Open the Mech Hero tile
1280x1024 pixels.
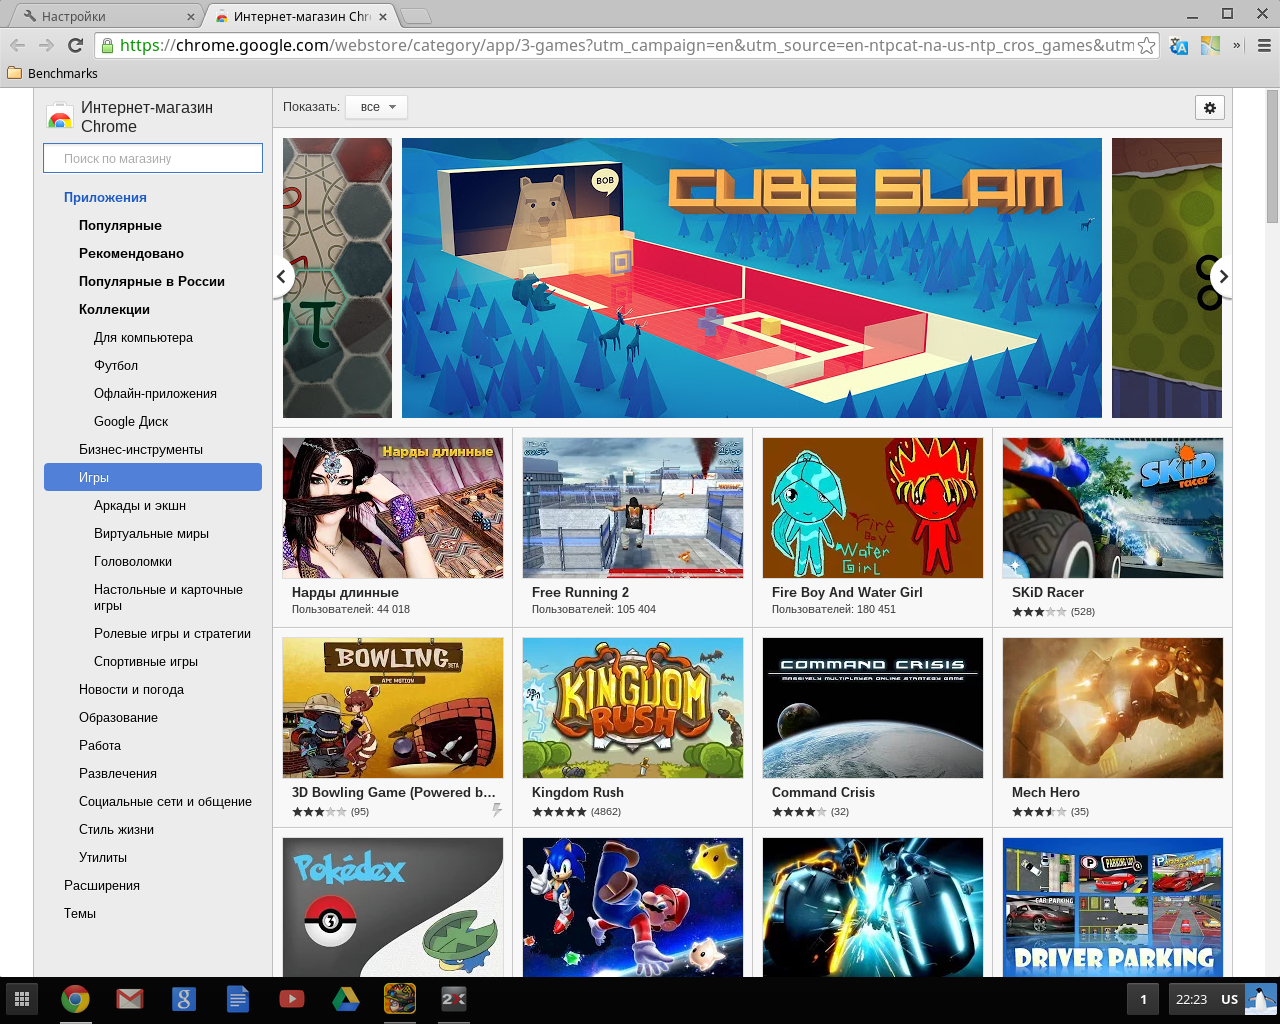click(x=1113, y=727)
